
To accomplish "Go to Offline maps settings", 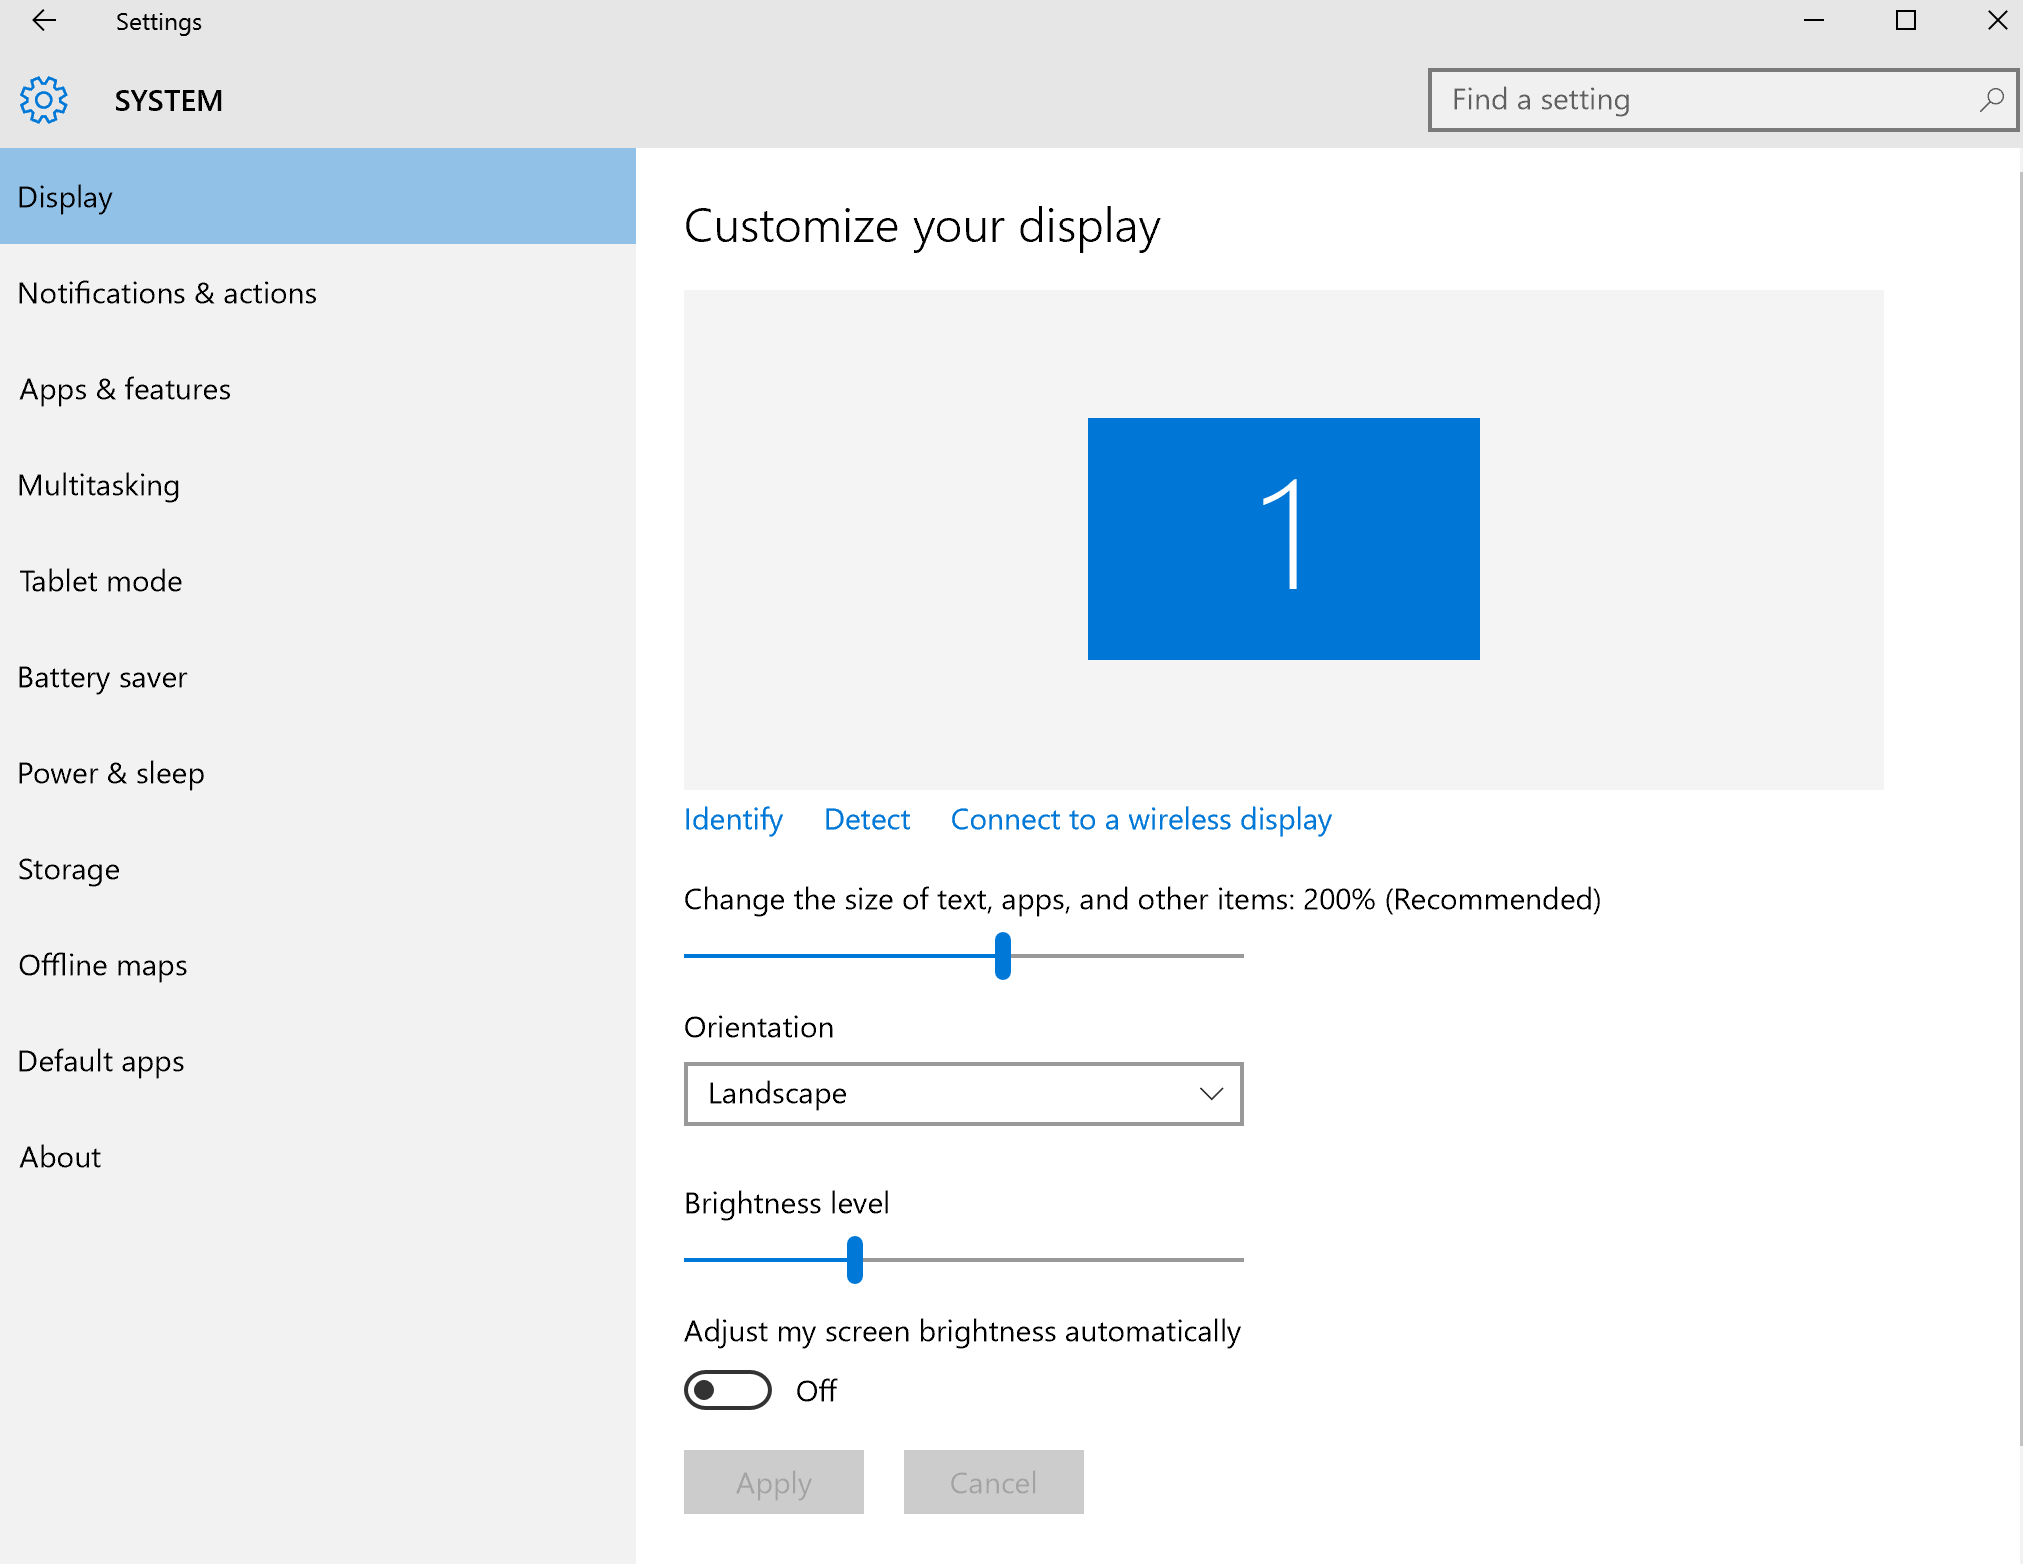I will pyautogui.click(x=318, y=964).
